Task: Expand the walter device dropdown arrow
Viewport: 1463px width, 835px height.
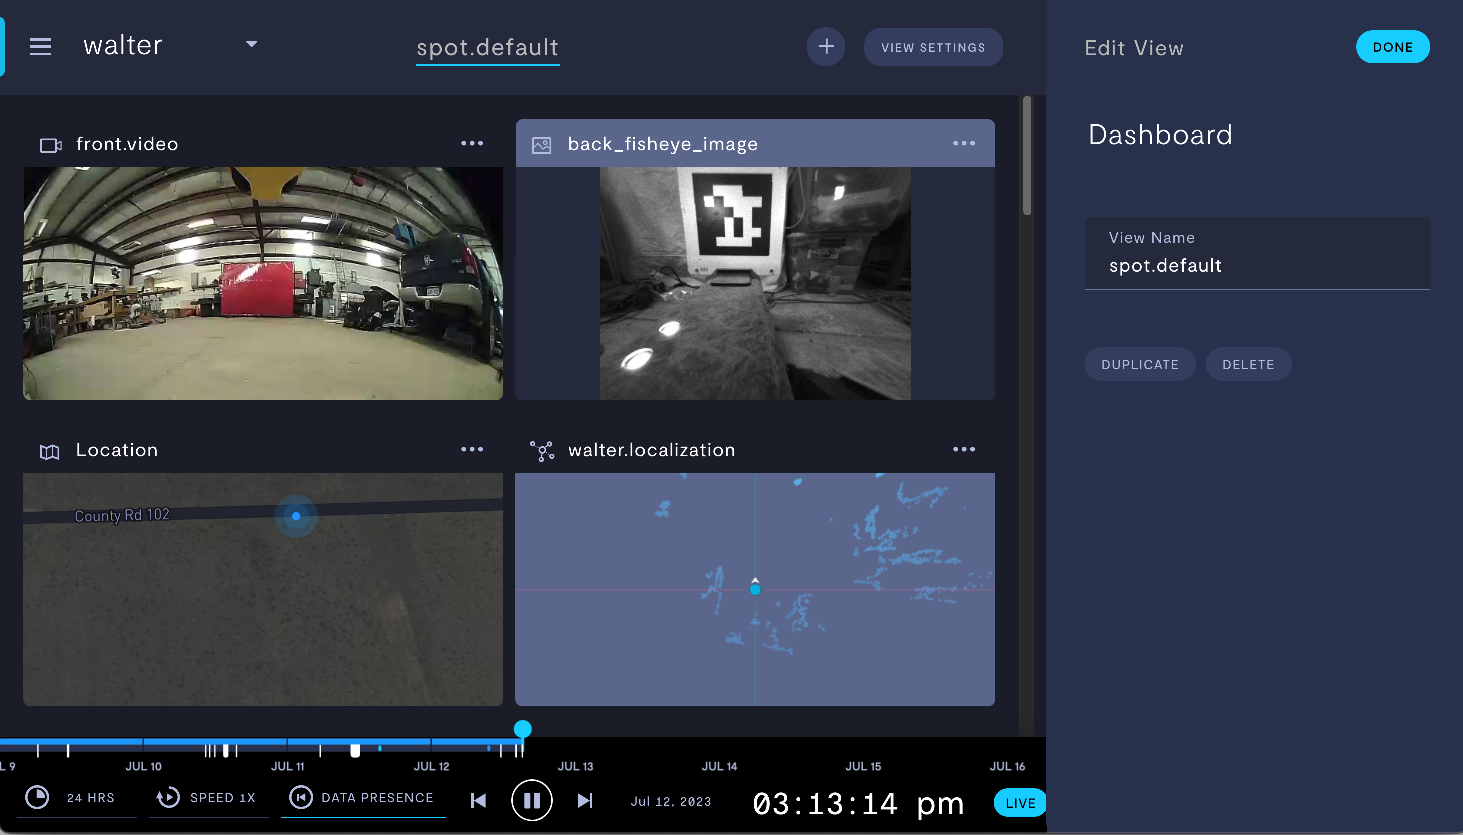Action: coord(252,44)
